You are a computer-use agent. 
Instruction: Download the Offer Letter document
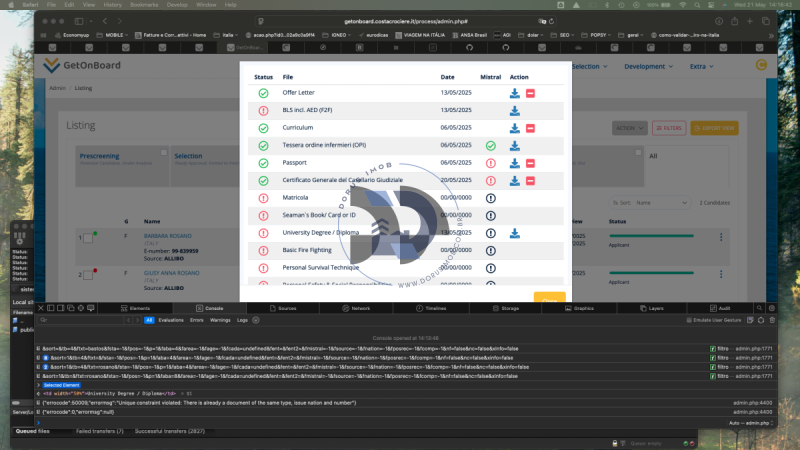(514, 94)
